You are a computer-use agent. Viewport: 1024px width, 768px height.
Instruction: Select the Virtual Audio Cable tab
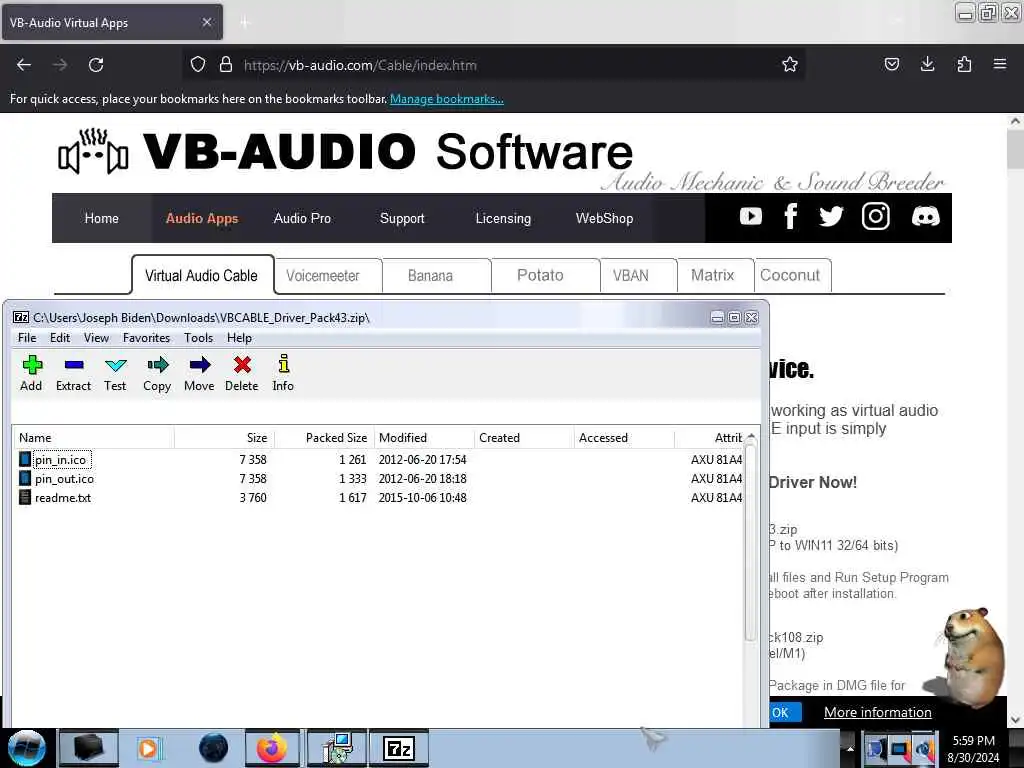[202, 275]
